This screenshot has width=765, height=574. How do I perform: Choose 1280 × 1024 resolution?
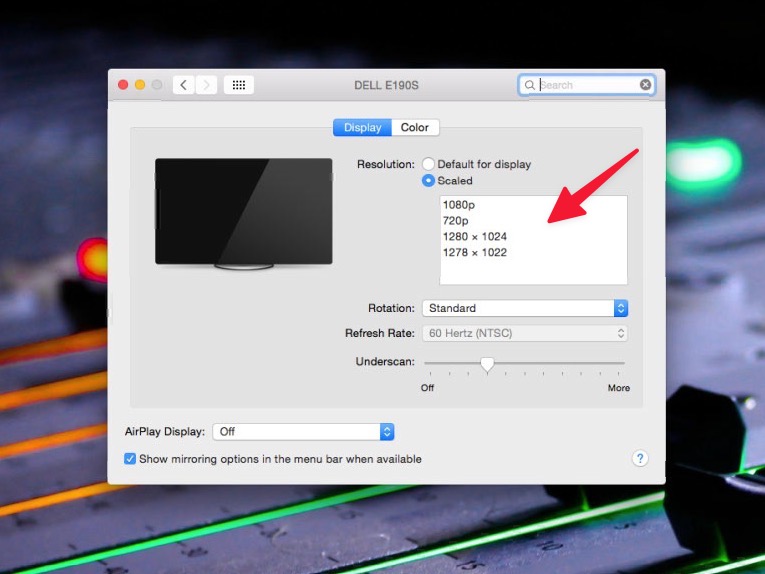click(533, 237)
